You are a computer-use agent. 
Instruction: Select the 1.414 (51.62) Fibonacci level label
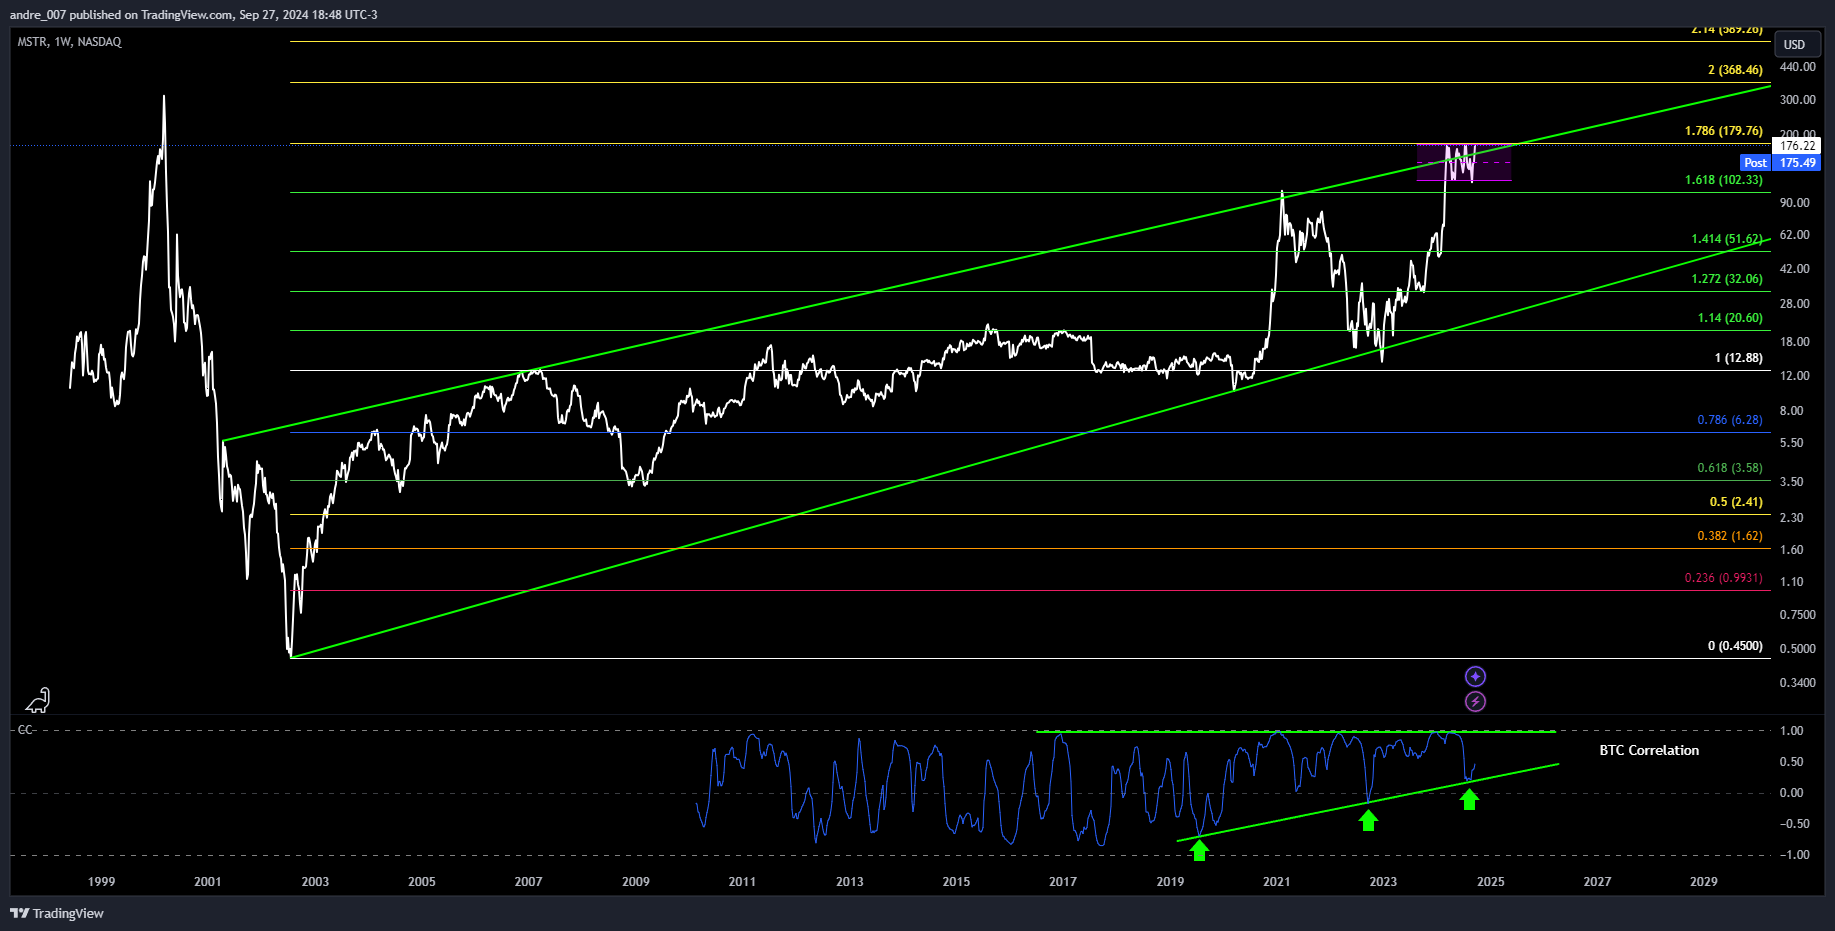click(x=1727, y=239)
